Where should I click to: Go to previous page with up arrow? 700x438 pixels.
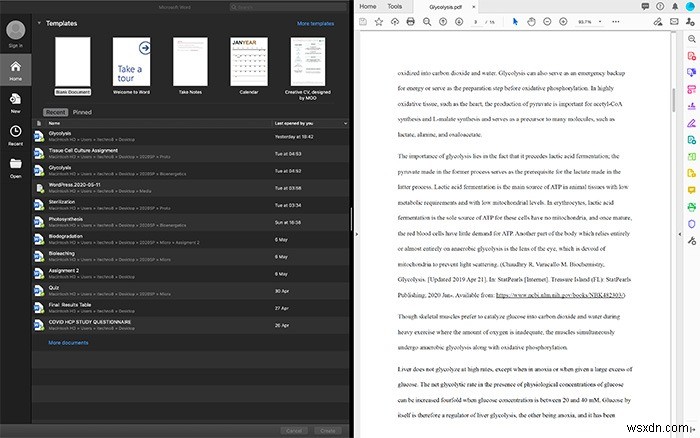tap(443, 21)
